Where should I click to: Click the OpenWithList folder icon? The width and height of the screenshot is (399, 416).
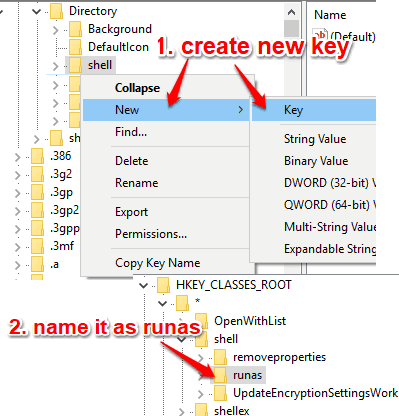tap(201, 321)
